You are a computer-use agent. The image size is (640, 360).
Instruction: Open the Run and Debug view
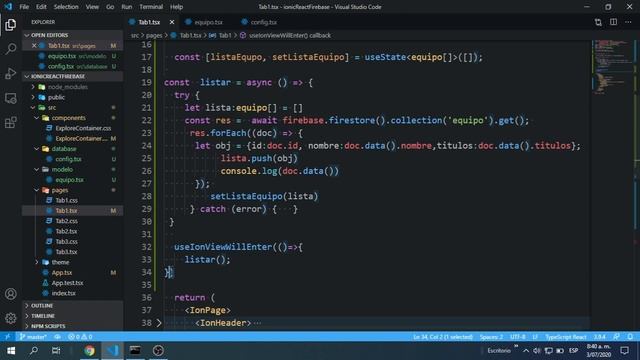pyautogui.click(x=11, y=73)
